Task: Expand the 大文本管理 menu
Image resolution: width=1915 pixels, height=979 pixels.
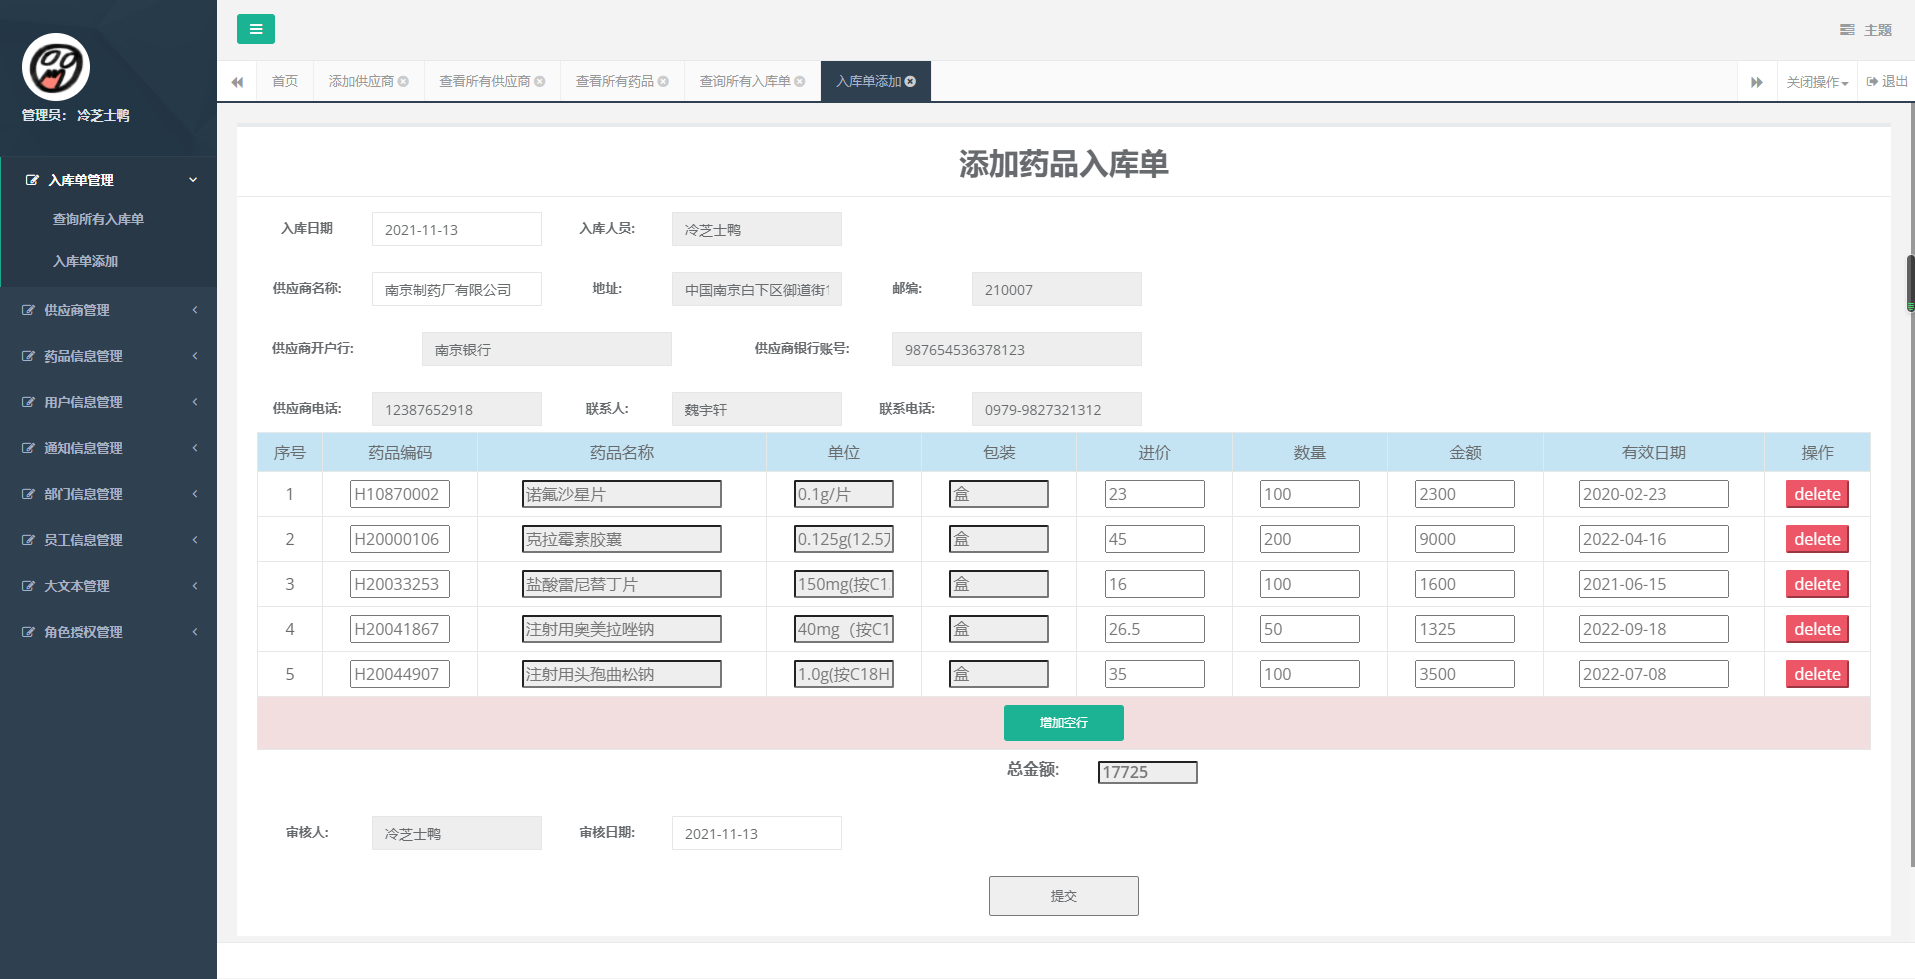Action: click(109, 586)
